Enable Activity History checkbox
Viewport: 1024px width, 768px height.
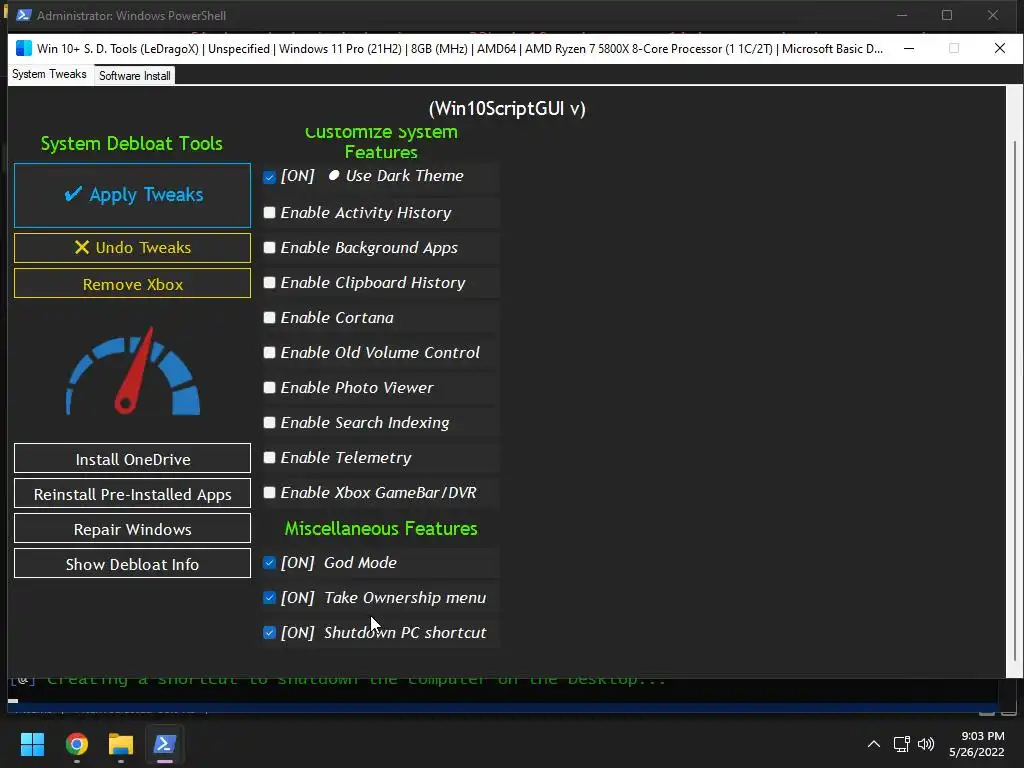point(269,212)
